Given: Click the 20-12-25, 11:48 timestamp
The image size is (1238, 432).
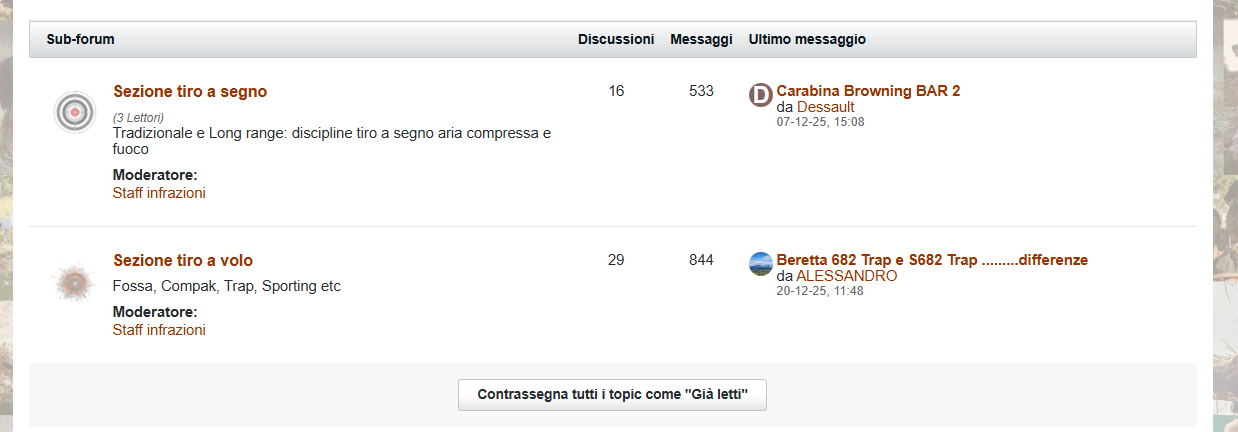Looking at the screenshot, I should point(819,291).
